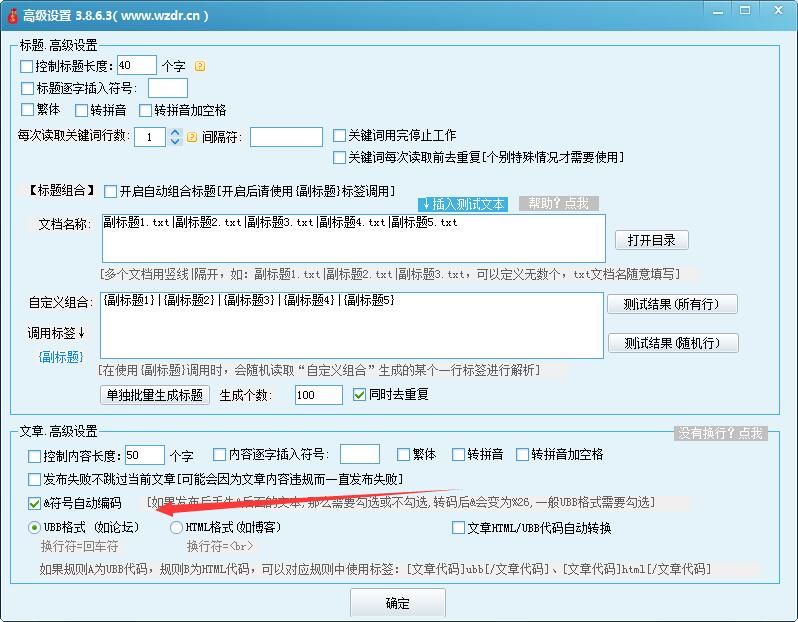Enable 控制内容长度 checkbox
The width and height of the screenshot is (798, 622).
coord(35,456)
